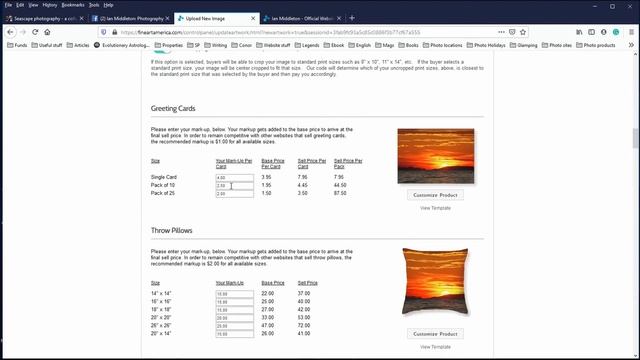This screenshot has width=640, height=360.
Task: Open the Edit menu
Action: 20,5
